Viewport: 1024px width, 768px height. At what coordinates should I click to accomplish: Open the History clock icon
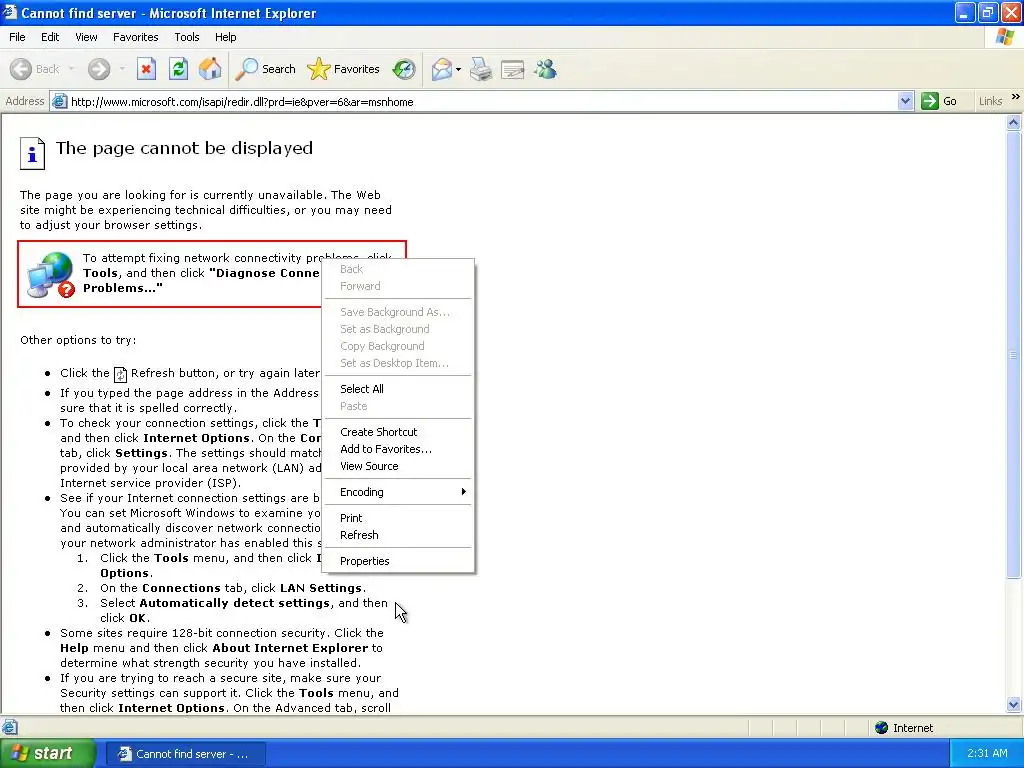[404, 69]
